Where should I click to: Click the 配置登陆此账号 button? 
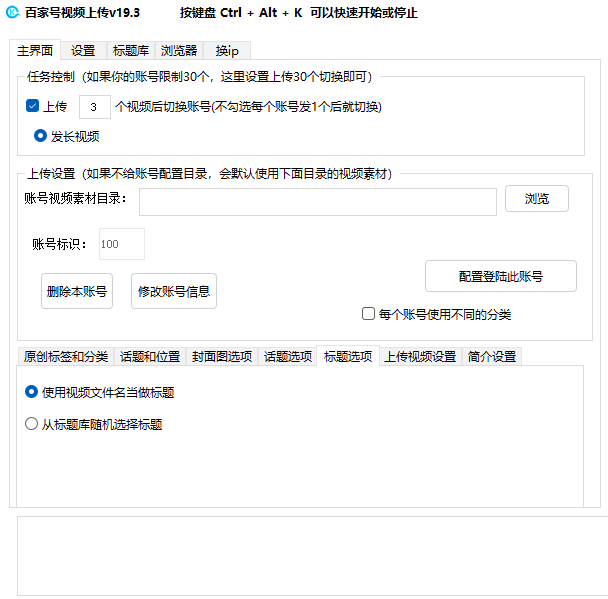(x=501, y=276)
